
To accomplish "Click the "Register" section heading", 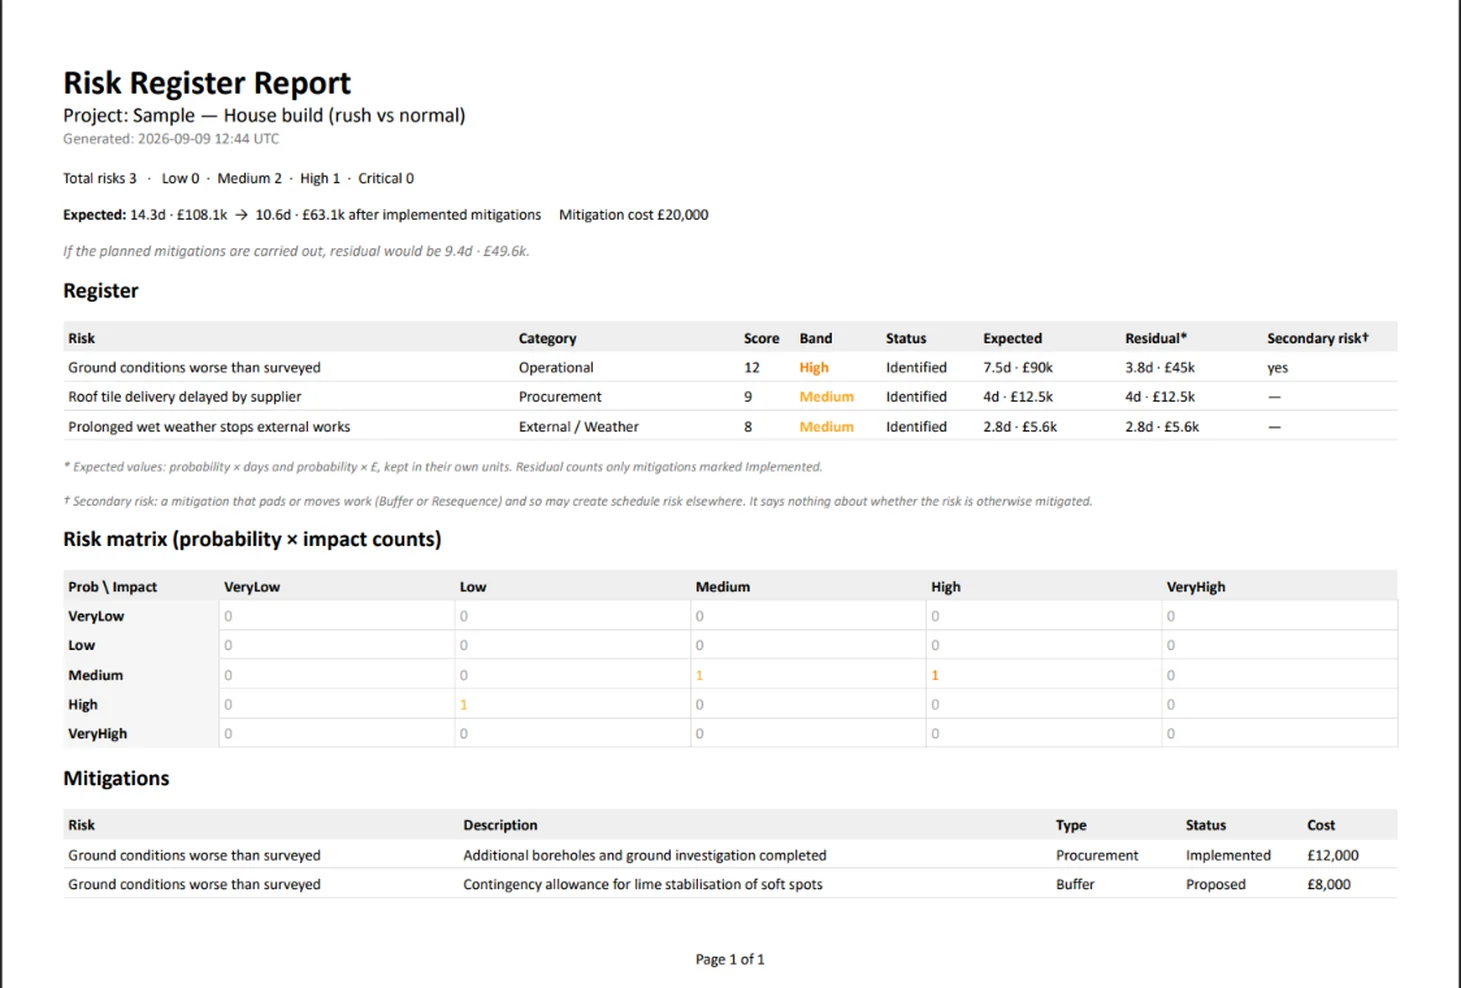I will pyautogui.click(x=101, y=291).
